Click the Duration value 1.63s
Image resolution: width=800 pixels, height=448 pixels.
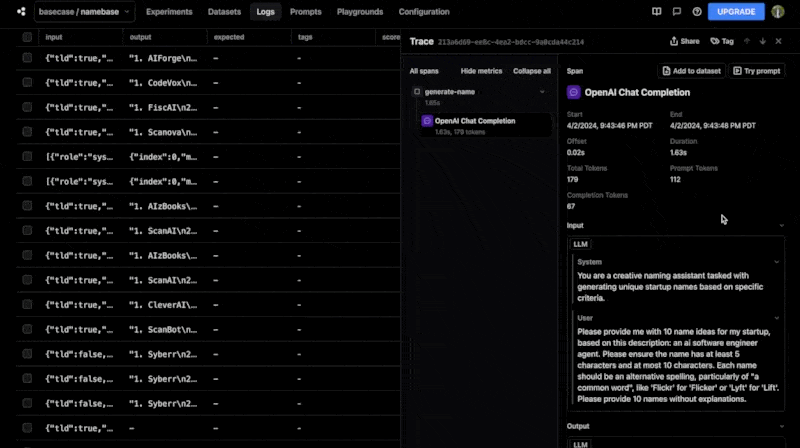pyautogui.click(x=678, y=153)
